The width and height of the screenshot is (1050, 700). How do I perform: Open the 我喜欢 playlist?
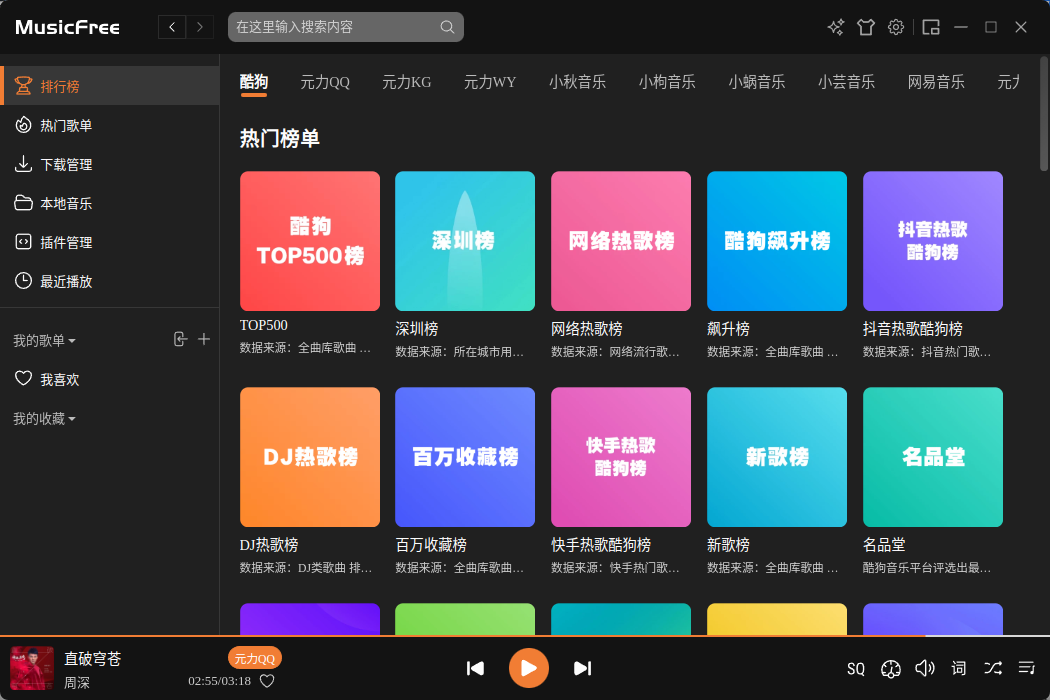coord(110,380)
